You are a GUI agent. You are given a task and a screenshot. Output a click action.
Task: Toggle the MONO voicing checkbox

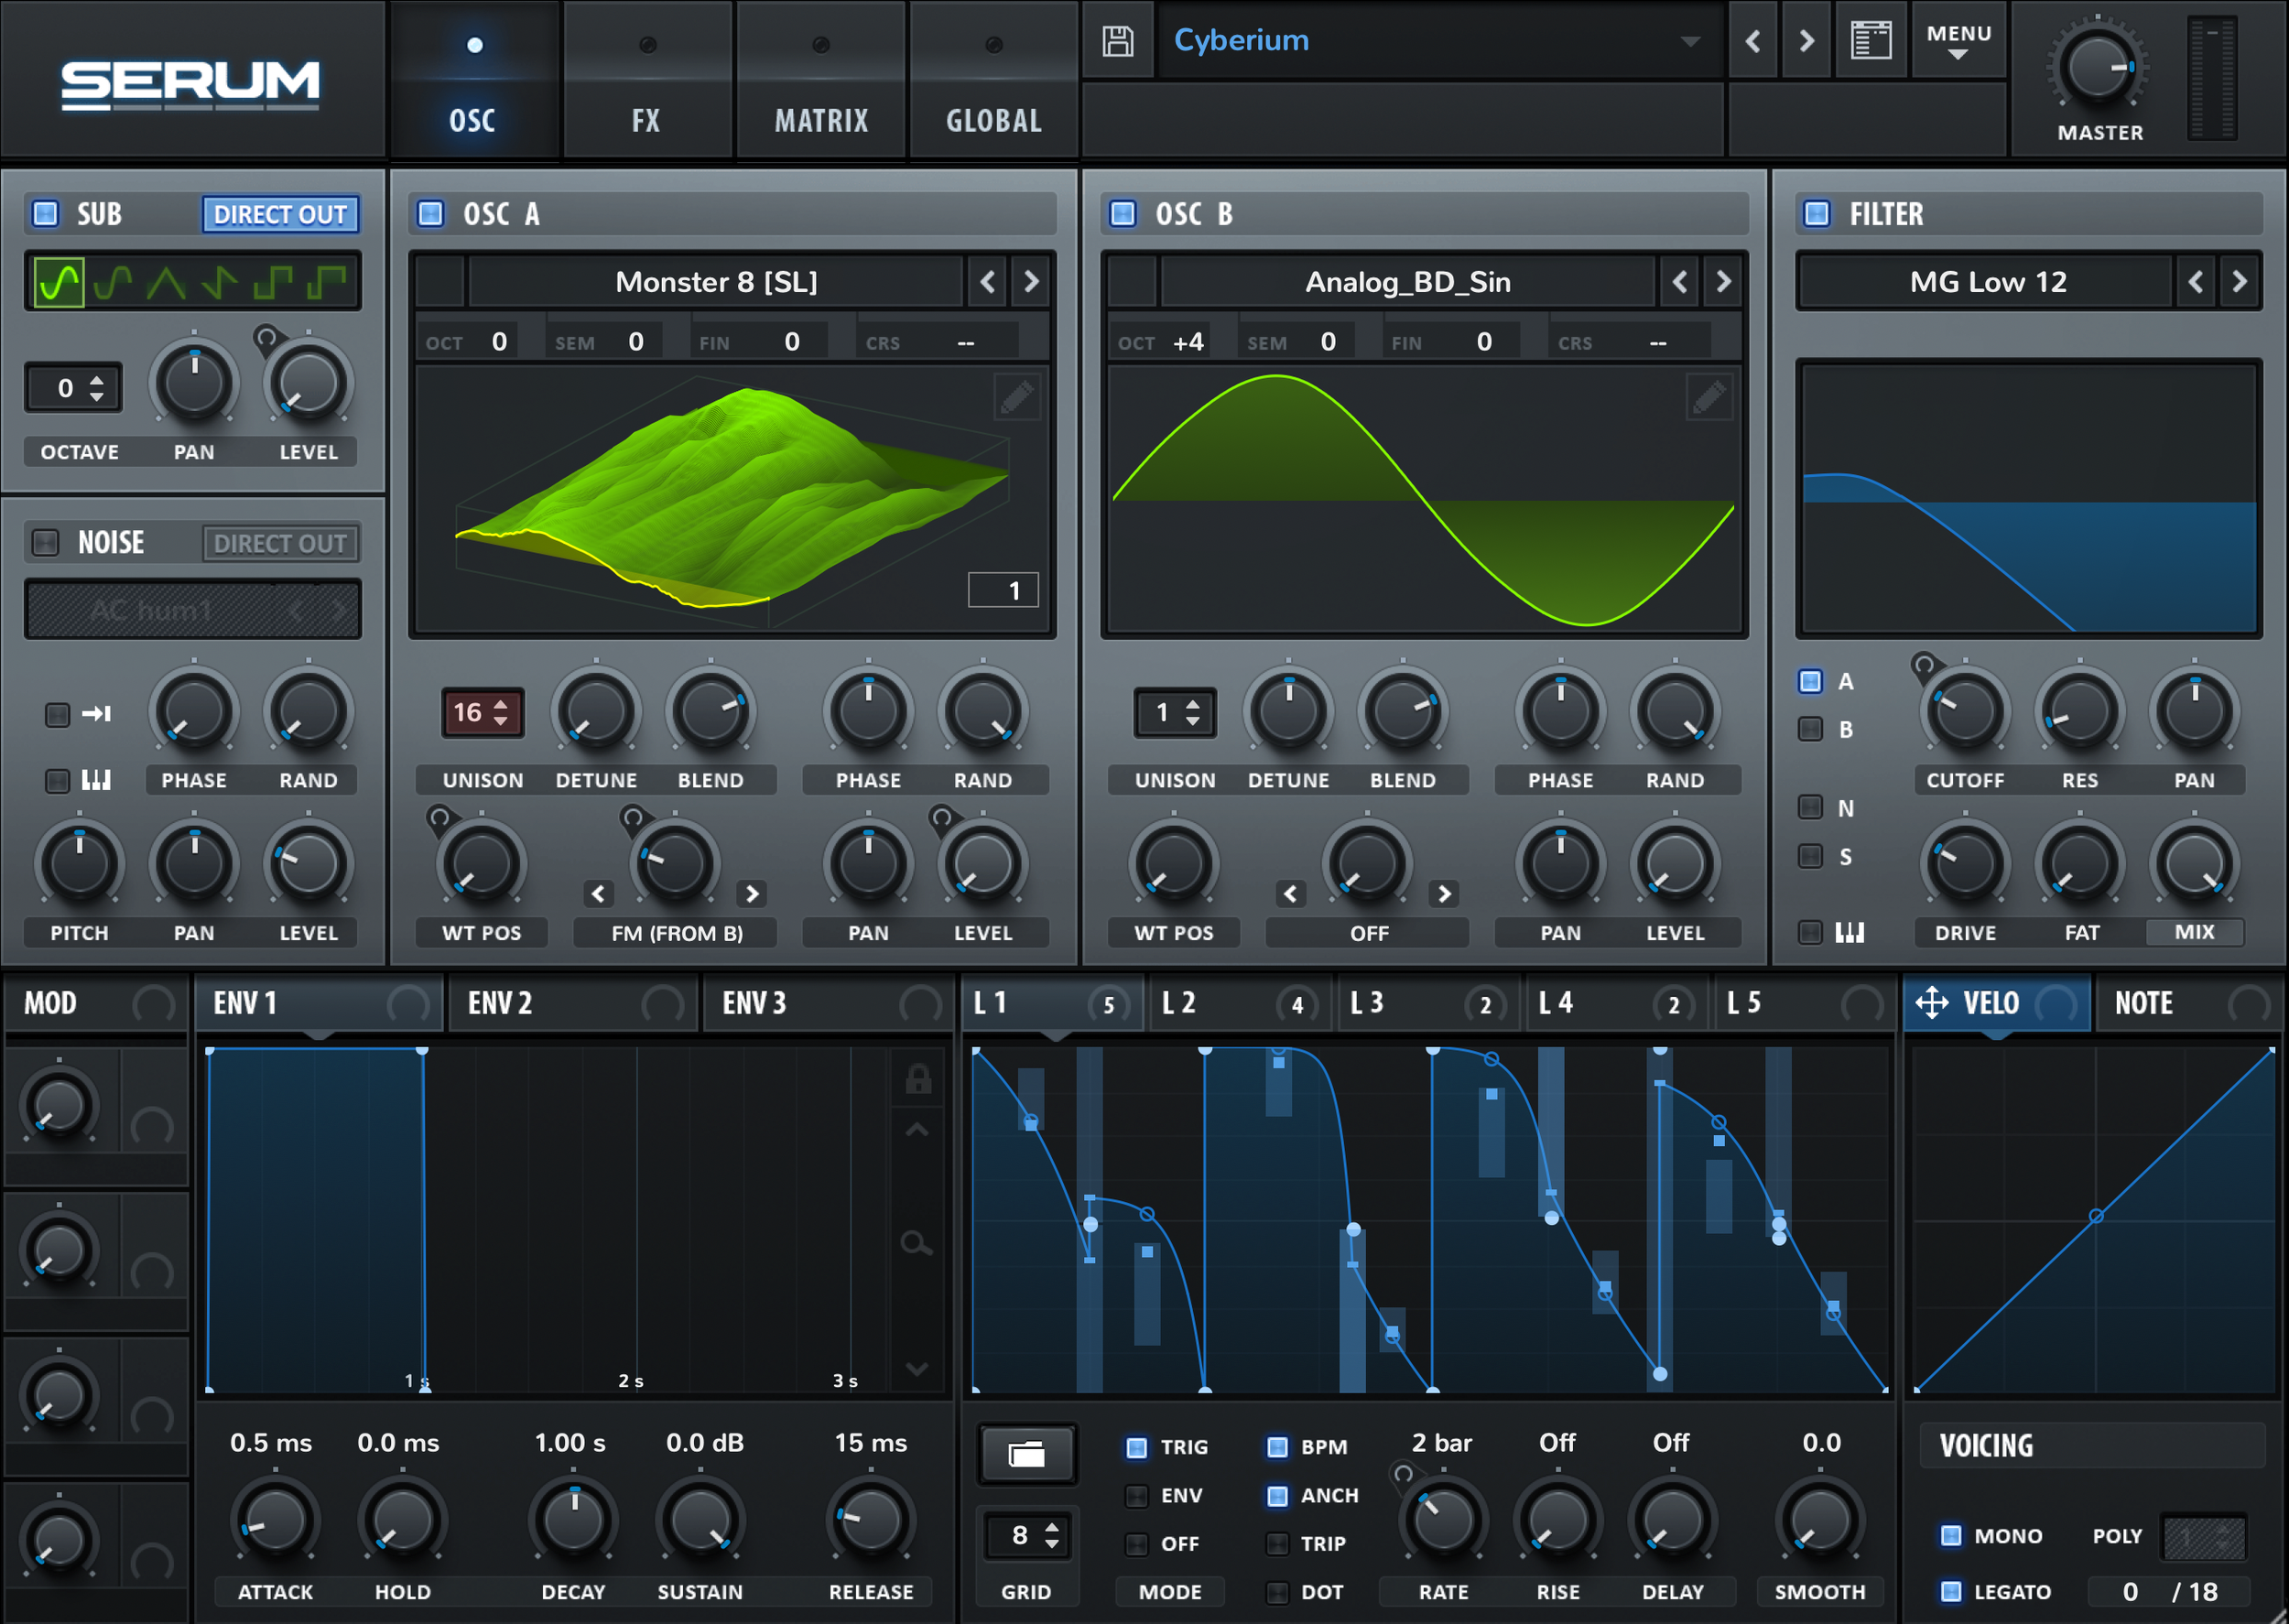click(1950, 1535)
